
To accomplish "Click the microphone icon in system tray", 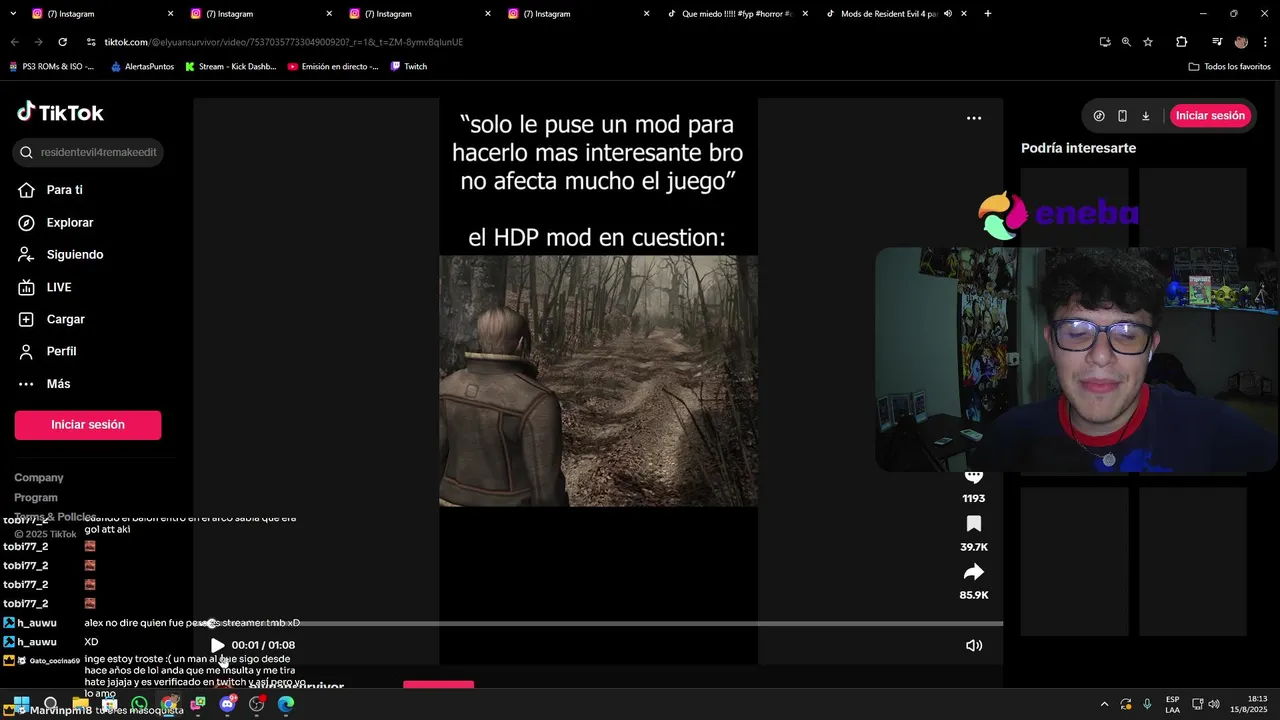I will pyautogui.click(x=1147, y=704).
